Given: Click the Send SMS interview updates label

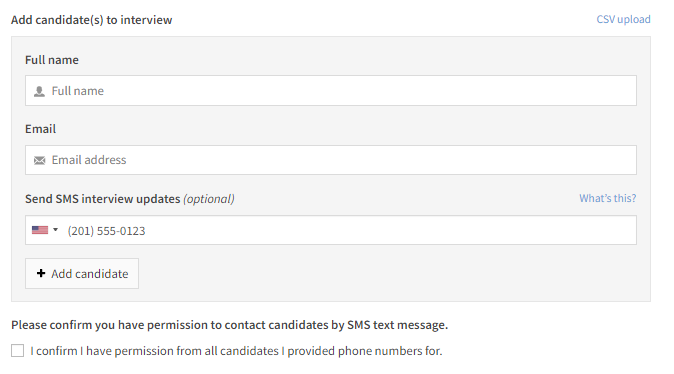Looking at the screenshot, I should coord(102,199).
